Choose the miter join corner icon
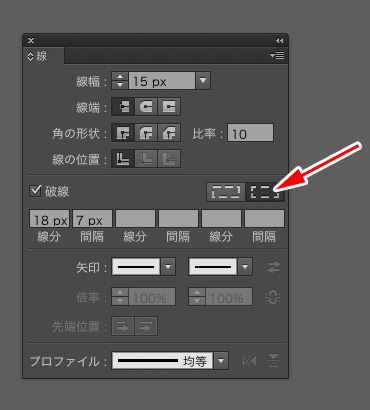Screen dimensions: 370x410 click(x=123, y=133)
